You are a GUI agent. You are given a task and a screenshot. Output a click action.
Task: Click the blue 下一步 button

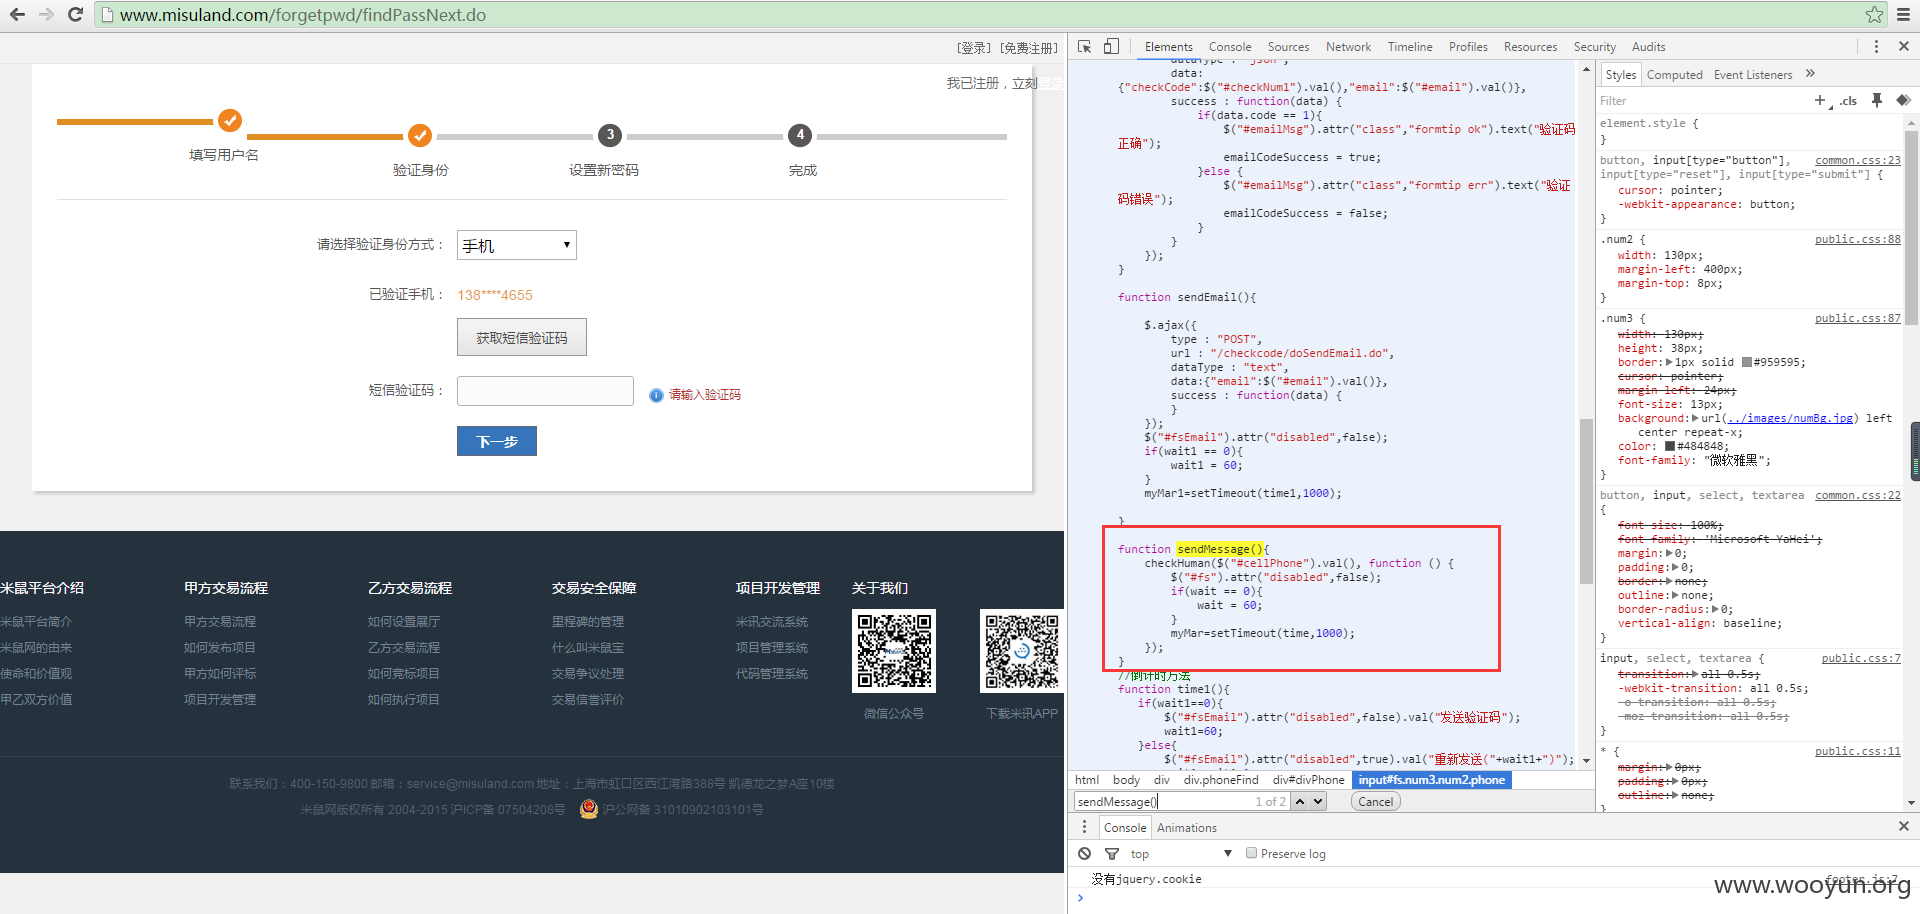tap(497, 441)
